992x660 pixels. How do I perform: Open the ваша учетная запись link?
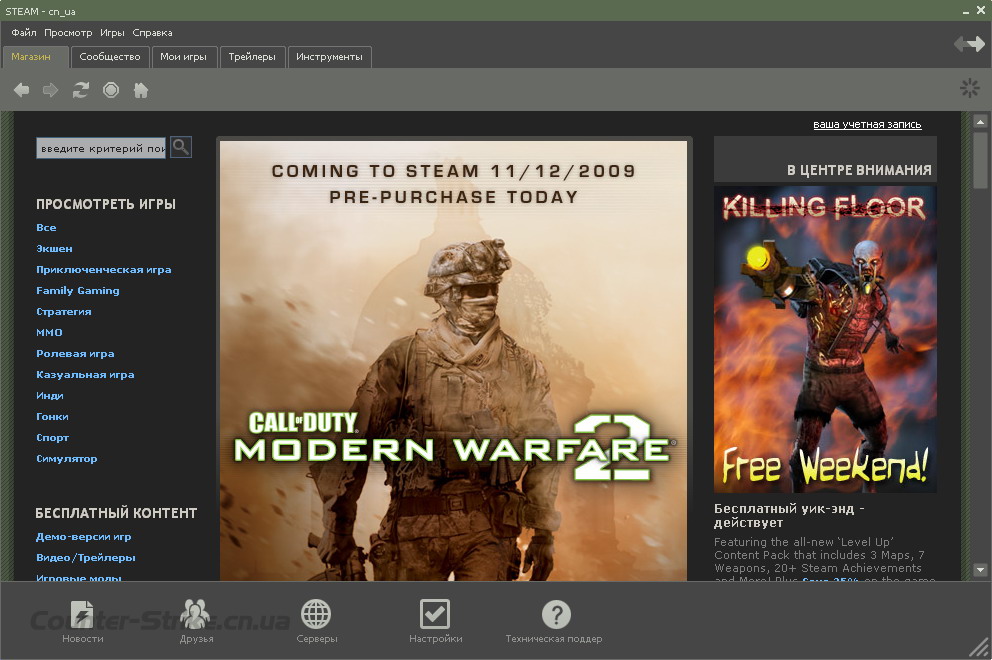867,125
